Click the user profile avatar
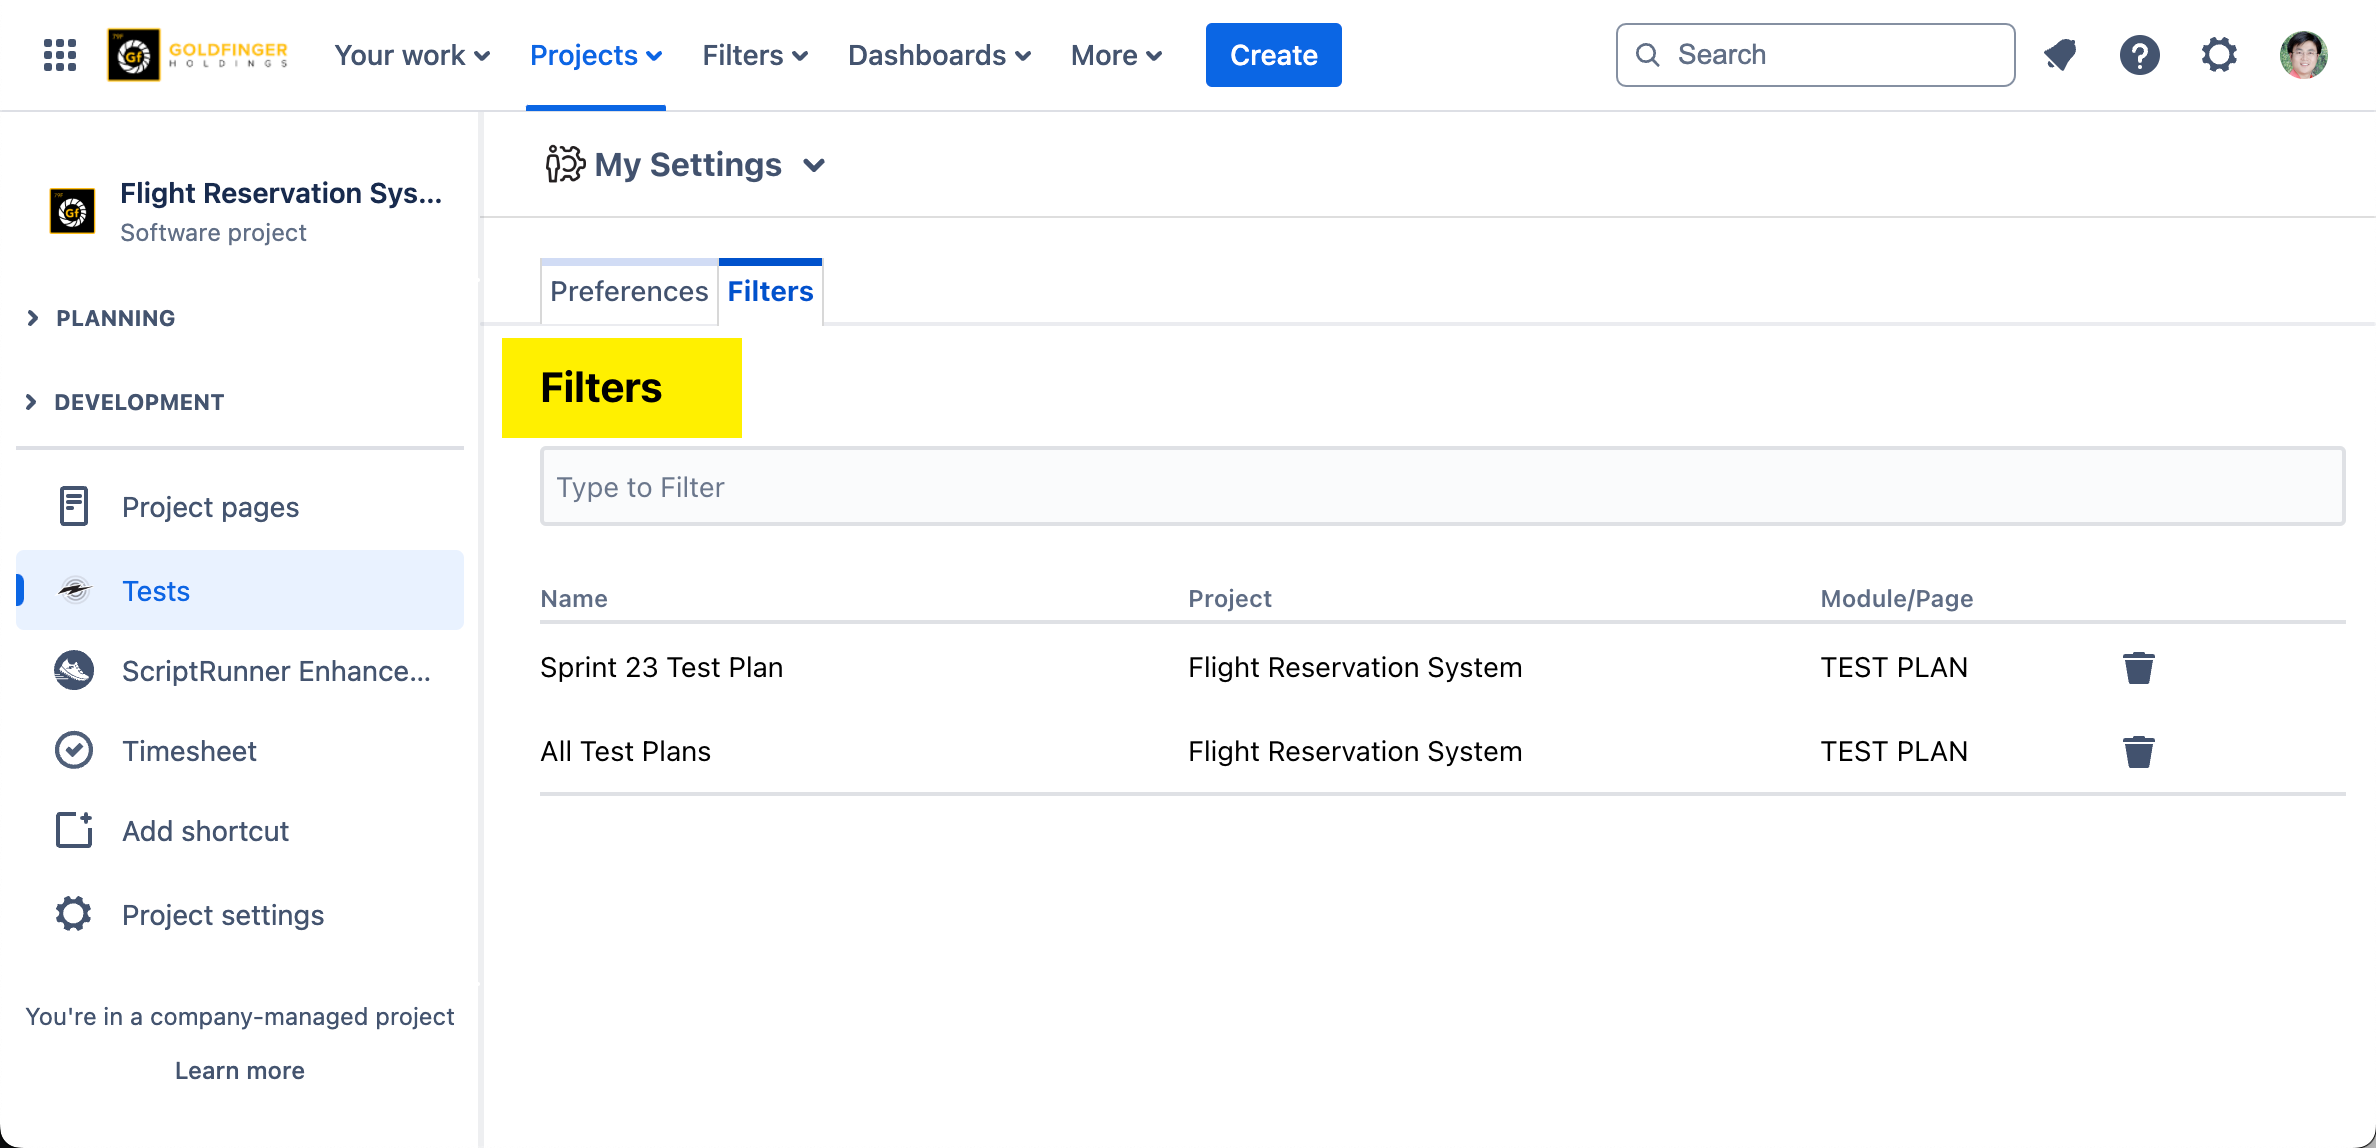The height and width of the screenshot is (1148, 2376). click(2303, 55)
